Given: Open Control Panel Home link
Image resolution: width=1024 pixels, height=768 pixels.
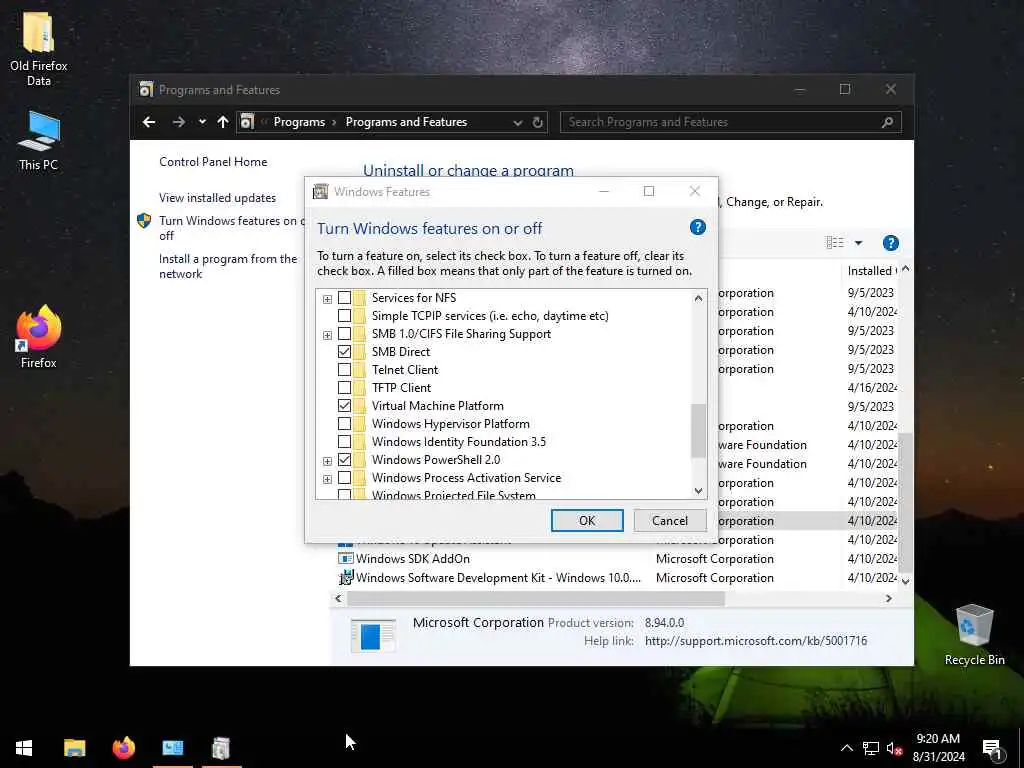Looking at the screenshot, I should (213, 162).
